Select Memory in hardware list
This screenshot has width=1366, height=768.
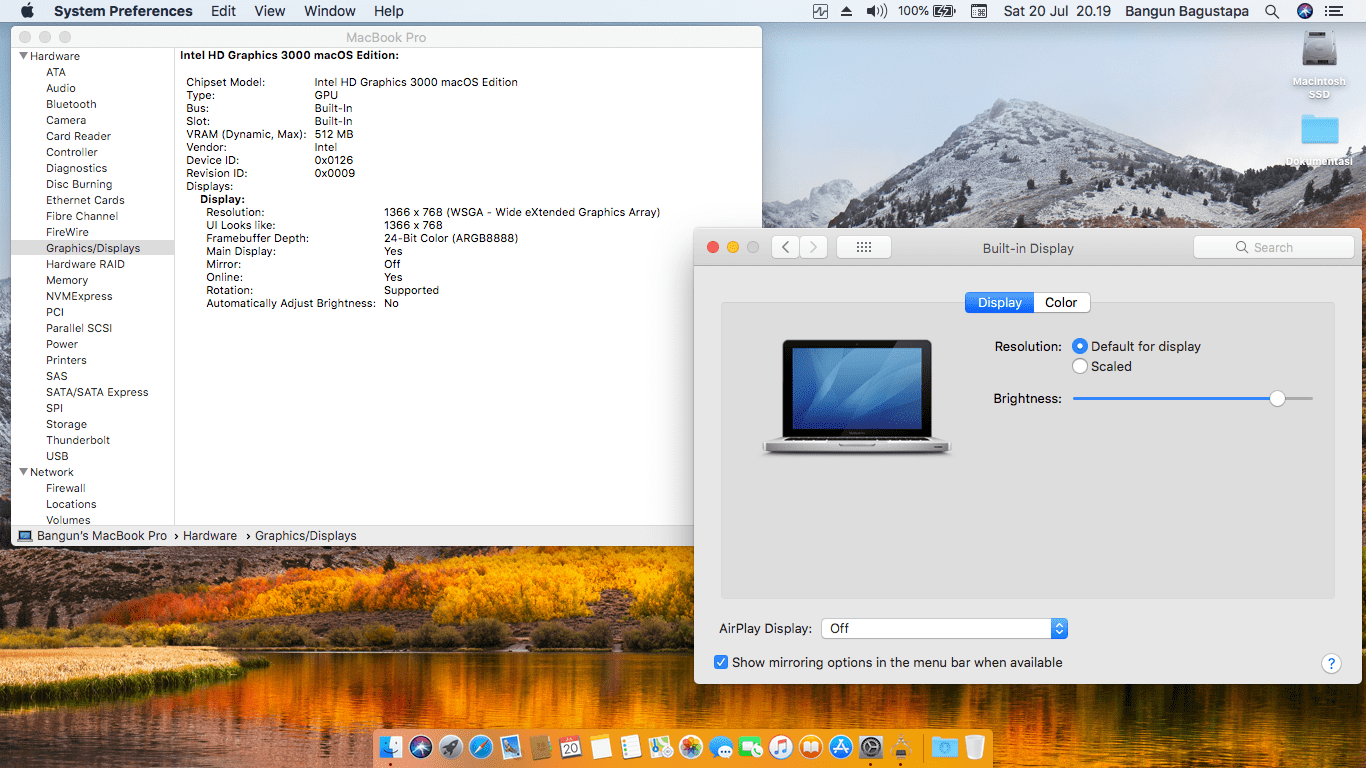[67, 280]
